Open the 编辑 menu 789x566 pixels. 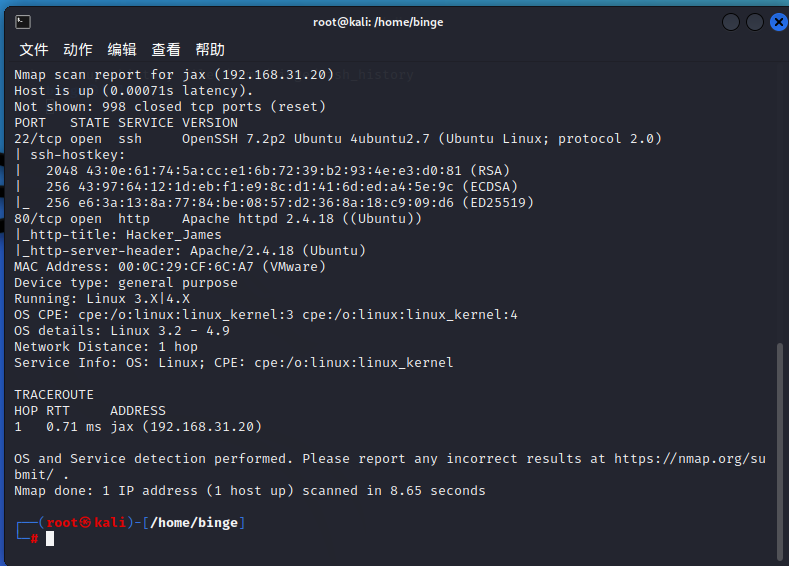[122, 49]
